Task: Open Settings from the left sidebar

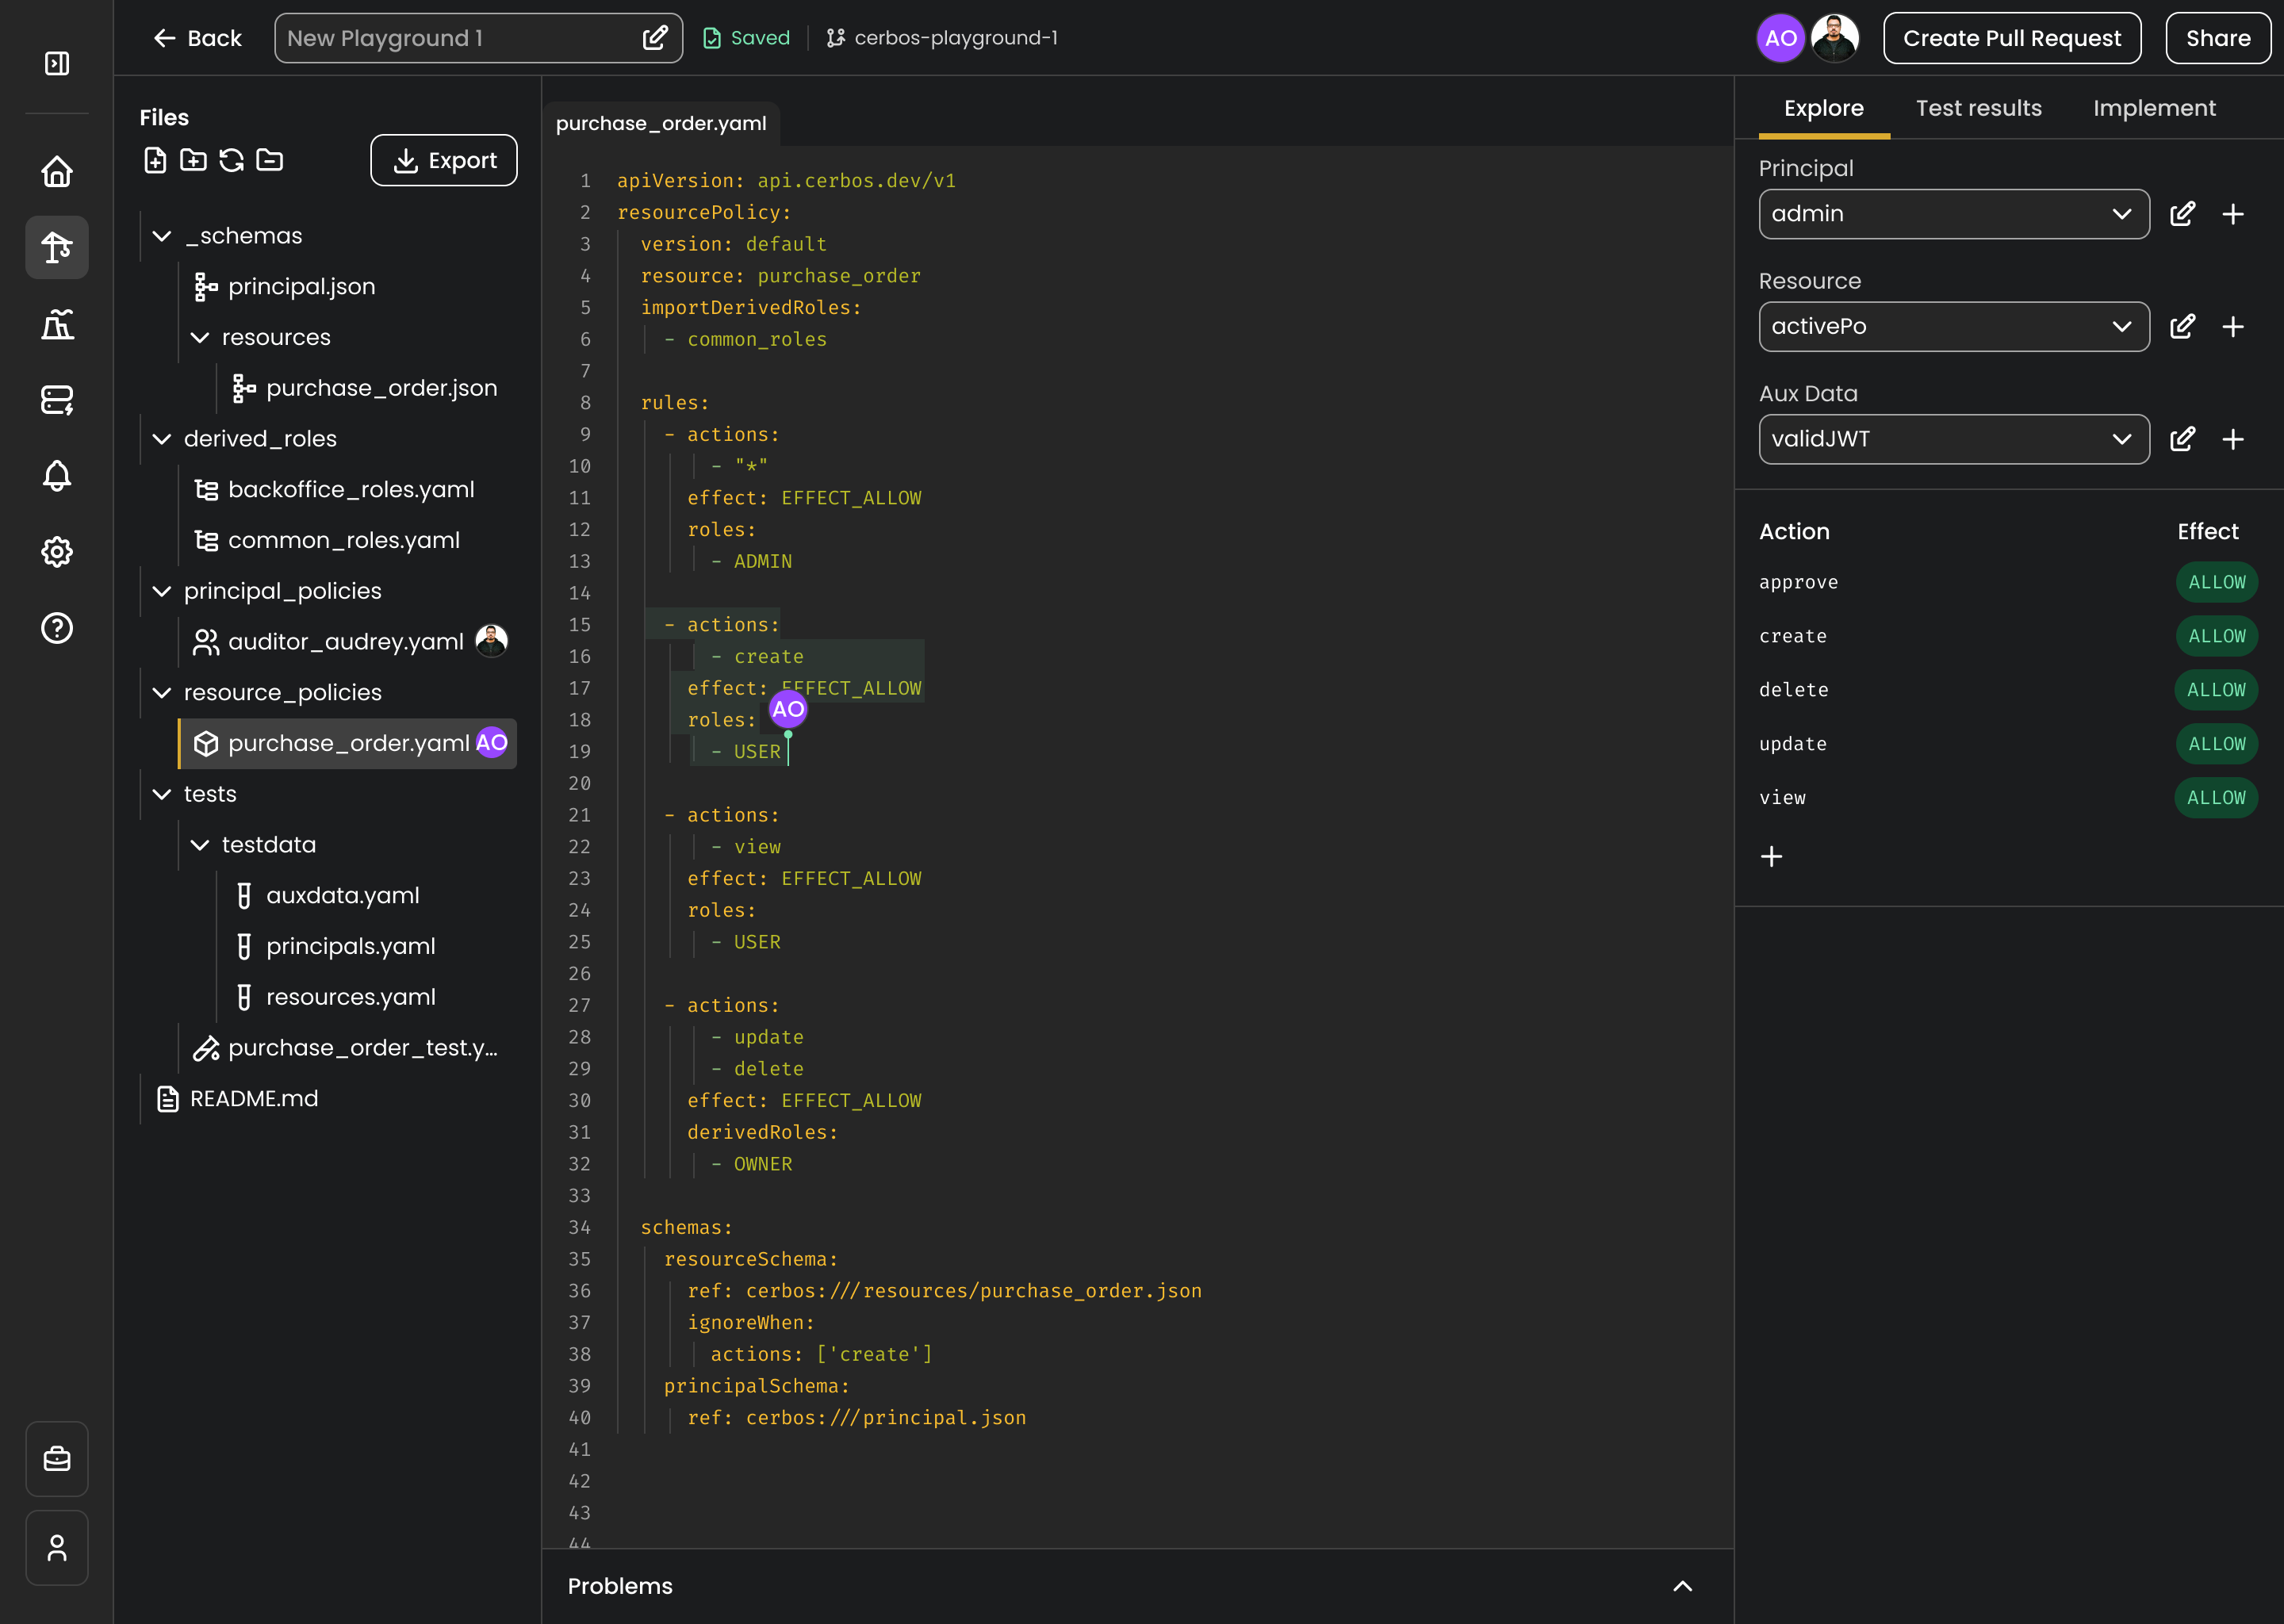Action: coord(57,551)
